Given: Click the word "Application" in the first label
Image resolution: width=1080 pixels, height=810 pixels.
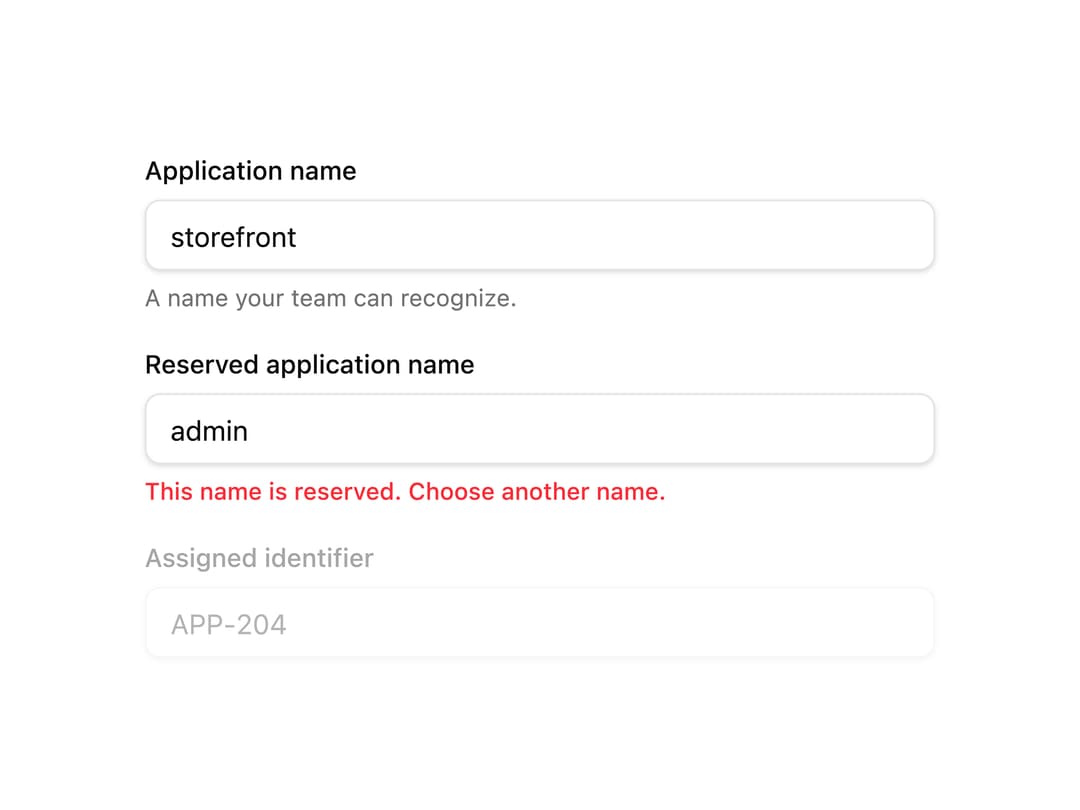Looking at the screenshot, I should [214, 171].
